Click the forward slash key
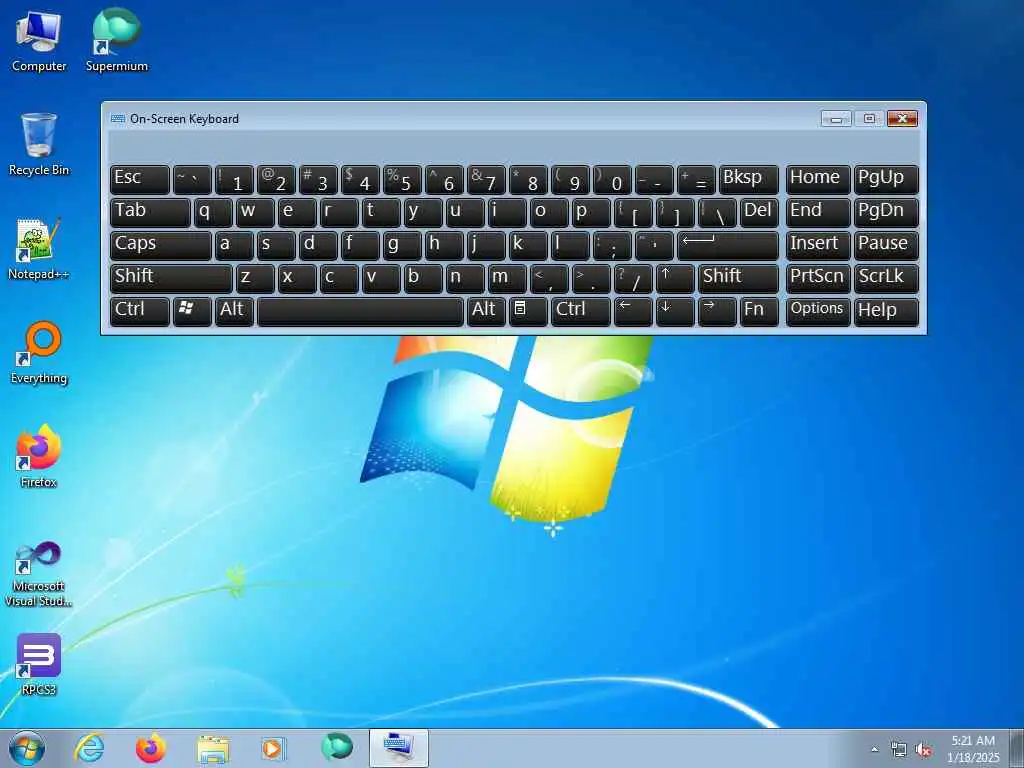The height and width of the screenshot is (768, 1024). [x=633, y=279]
